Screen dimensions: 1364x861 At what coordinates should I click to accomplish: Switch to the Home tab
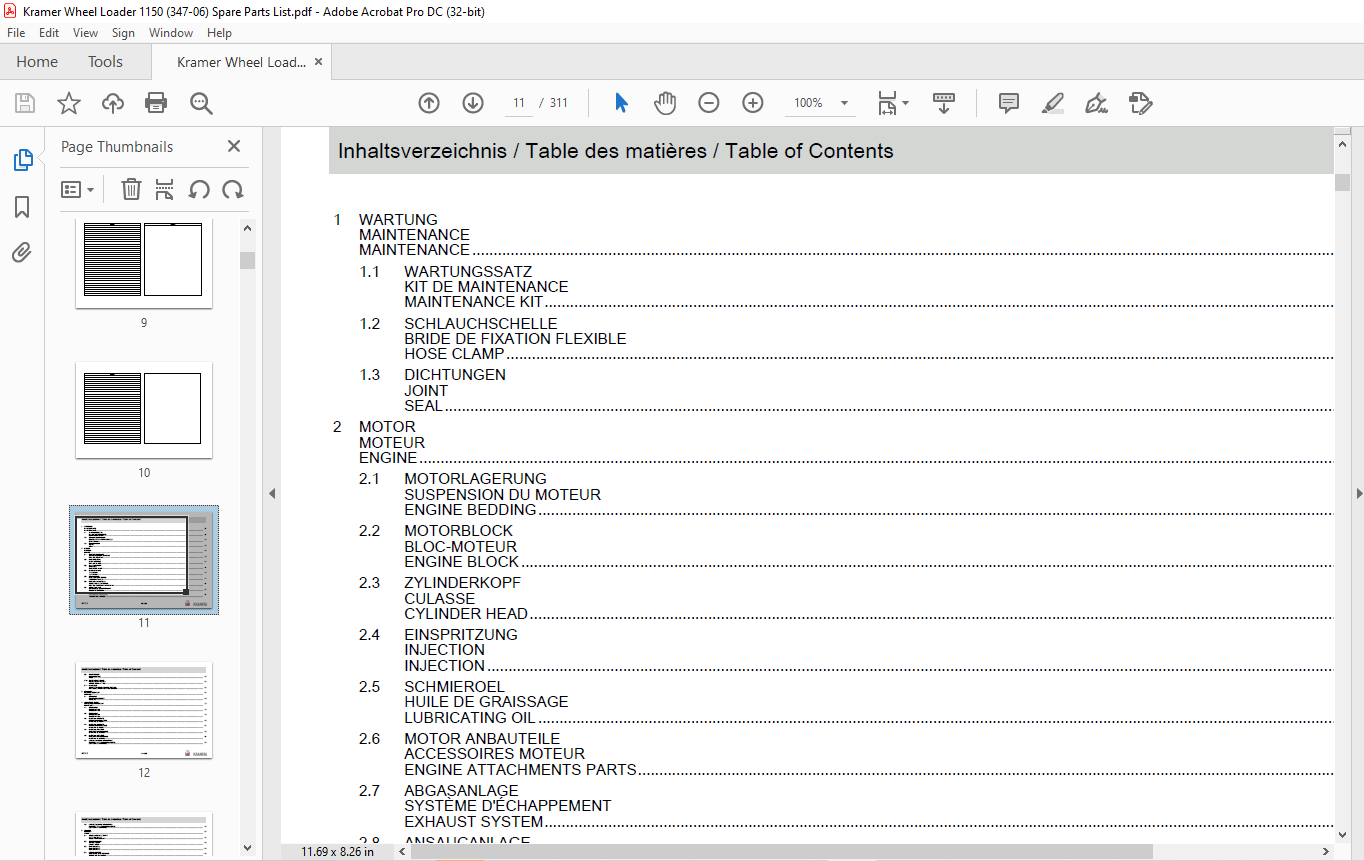coord(37,62)
